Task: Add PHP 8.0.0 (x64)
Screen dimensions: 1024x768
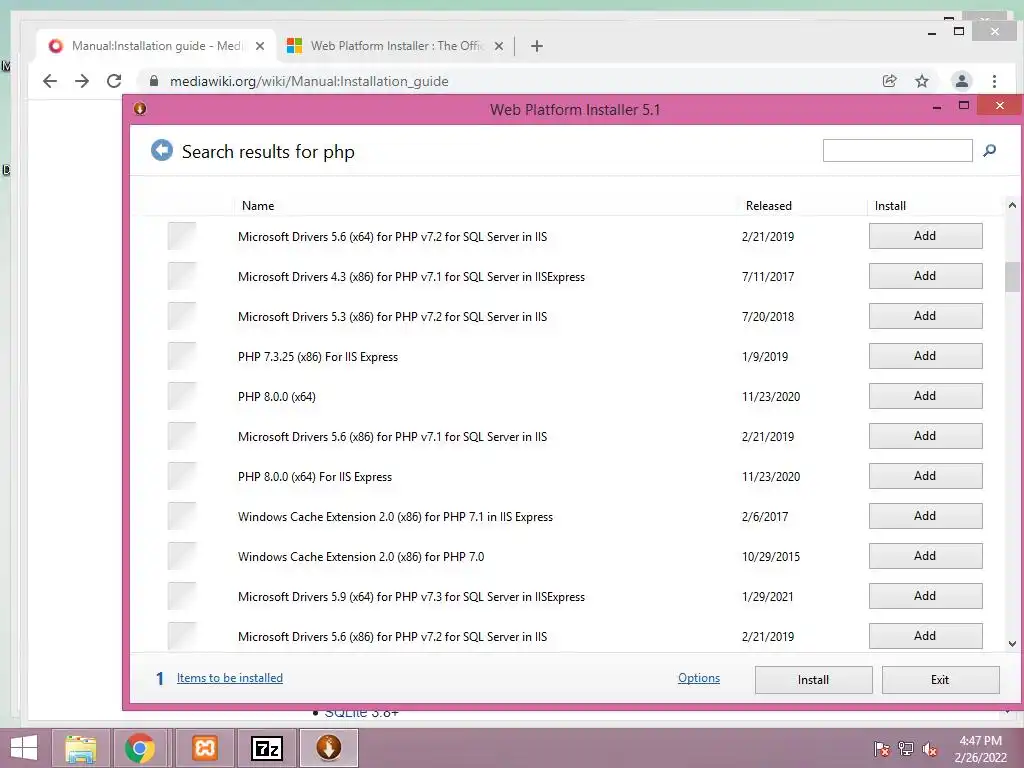Action: tap(925, 396)
